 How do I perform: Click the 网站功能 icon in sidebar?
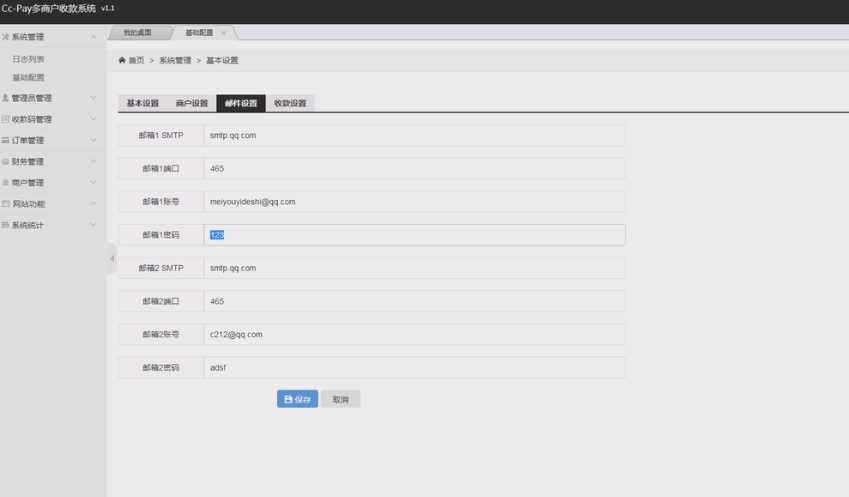tap(6, 204)
